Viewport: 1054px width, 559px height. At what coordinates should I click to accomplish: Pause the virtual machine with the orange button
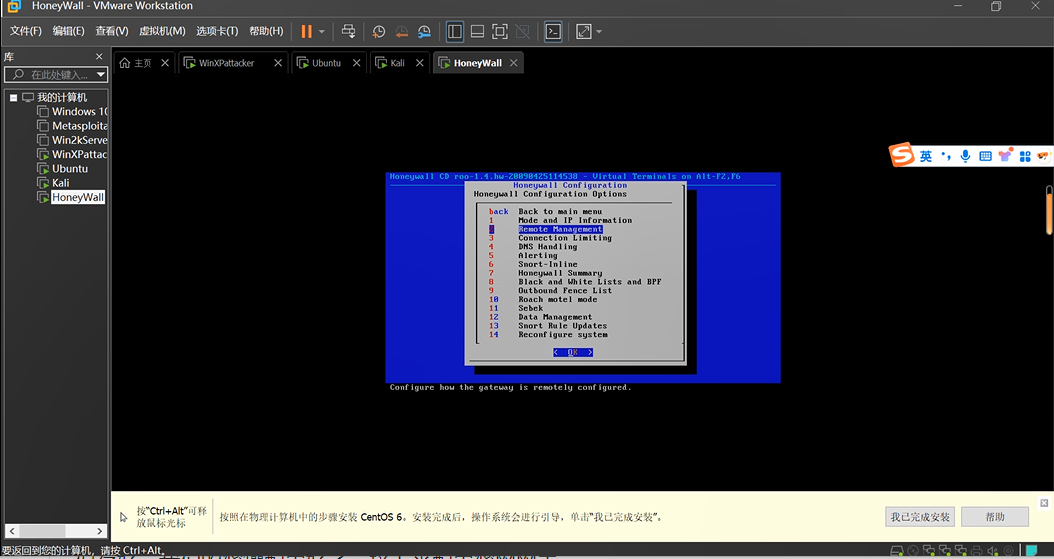point(306,32)
